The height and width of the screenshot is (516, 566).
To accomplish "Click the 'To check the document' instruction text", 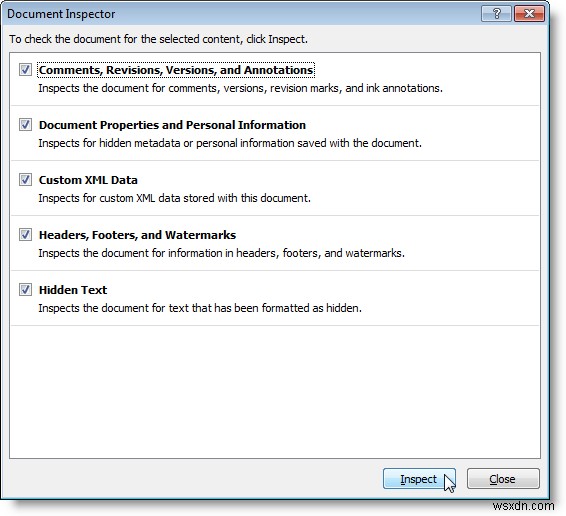I will click(158, 39).
